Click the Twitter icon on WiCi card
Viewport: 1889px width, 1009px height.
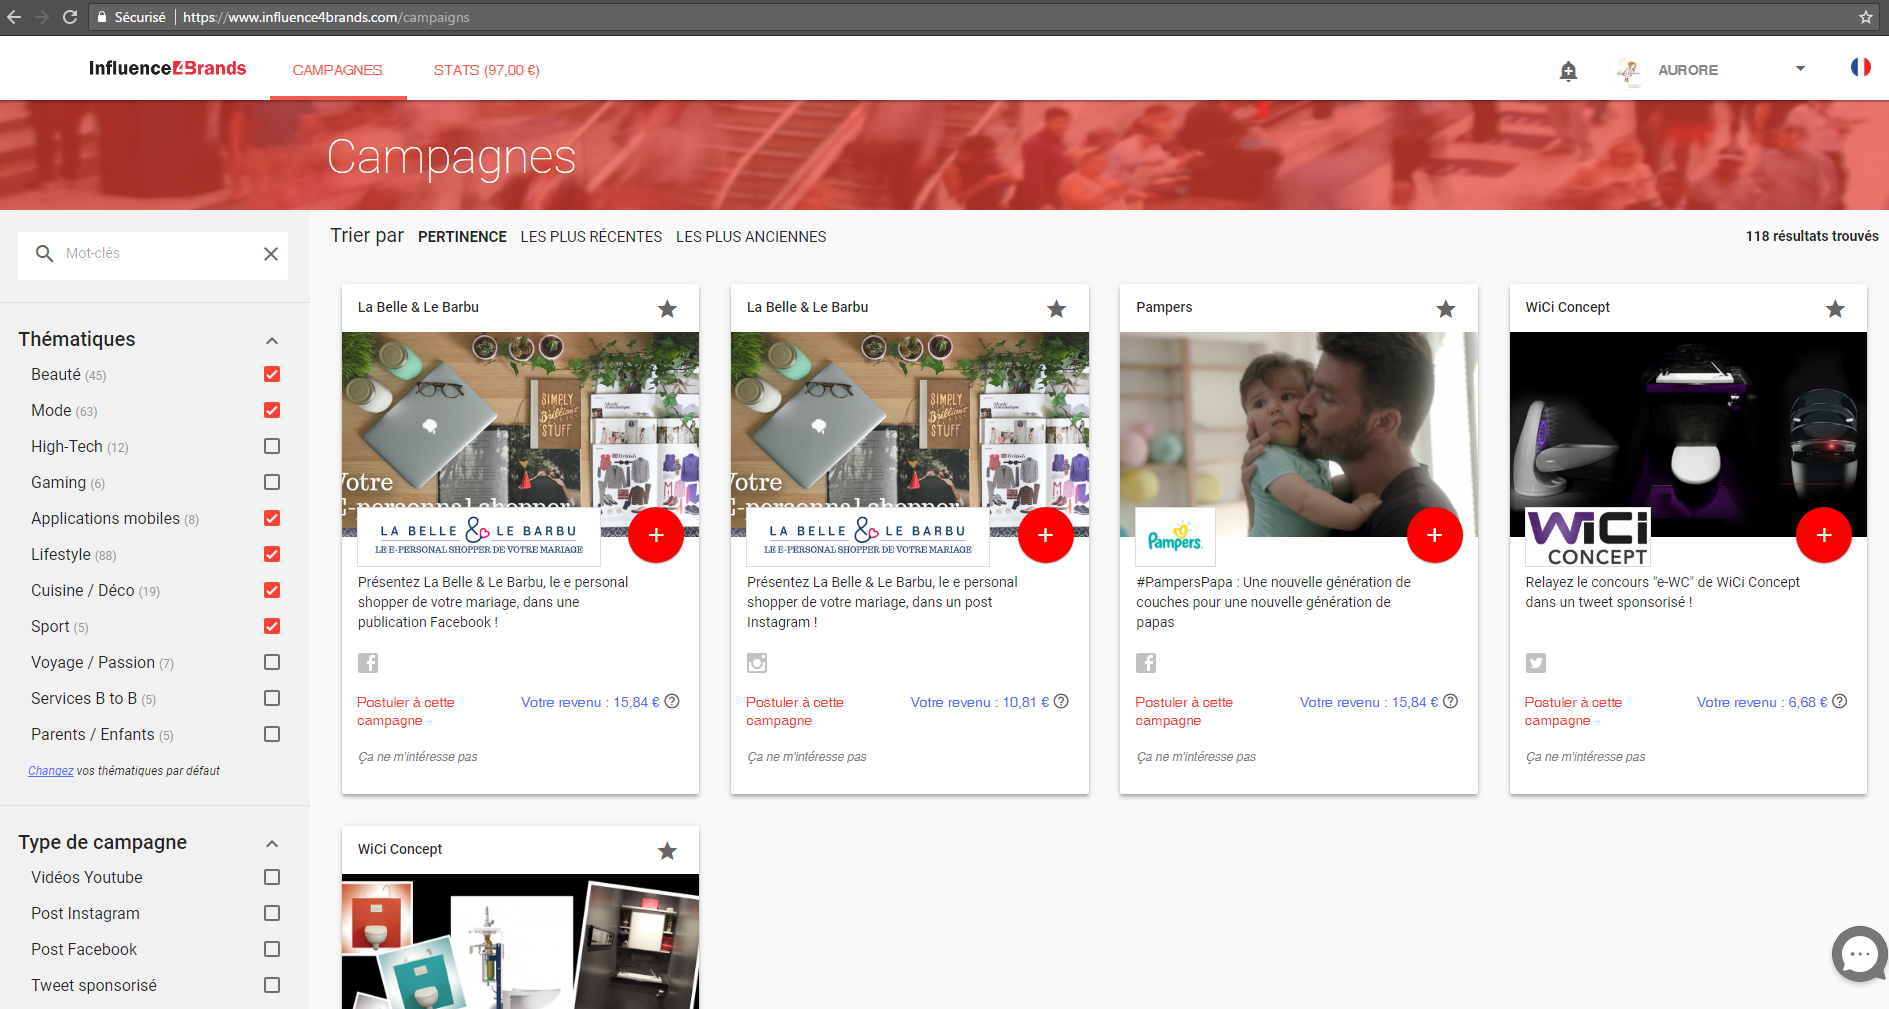tap(1536, 663)
